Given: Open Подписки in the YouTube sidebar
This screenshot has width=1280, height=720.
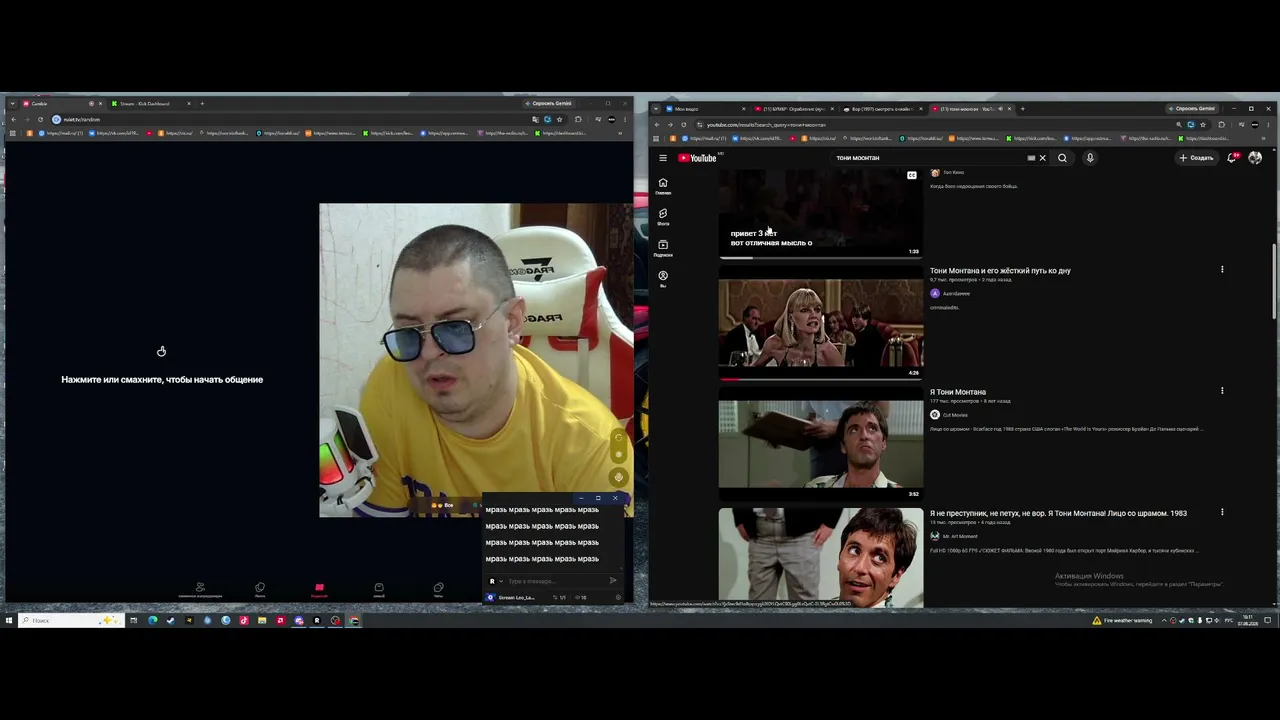Looking at the screenshot, I should coord(662,248).
